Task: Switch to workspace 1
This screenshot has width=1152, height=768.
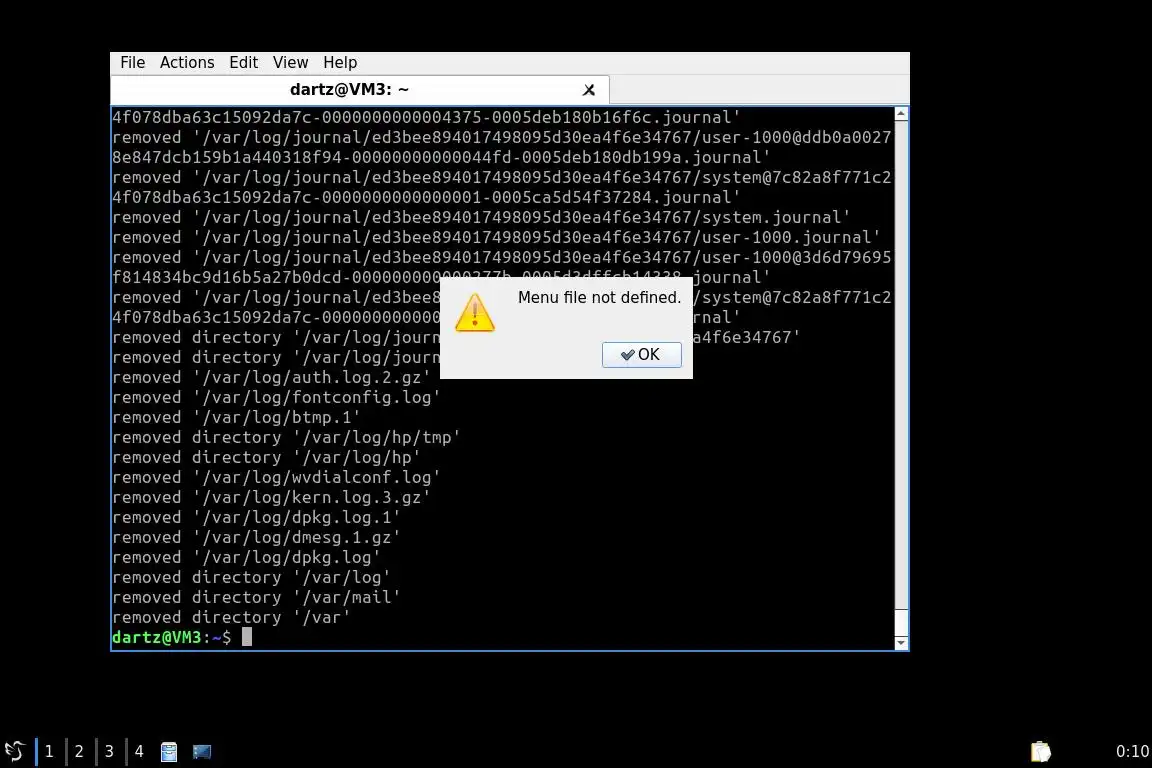Action: click(x=48, y=751)
